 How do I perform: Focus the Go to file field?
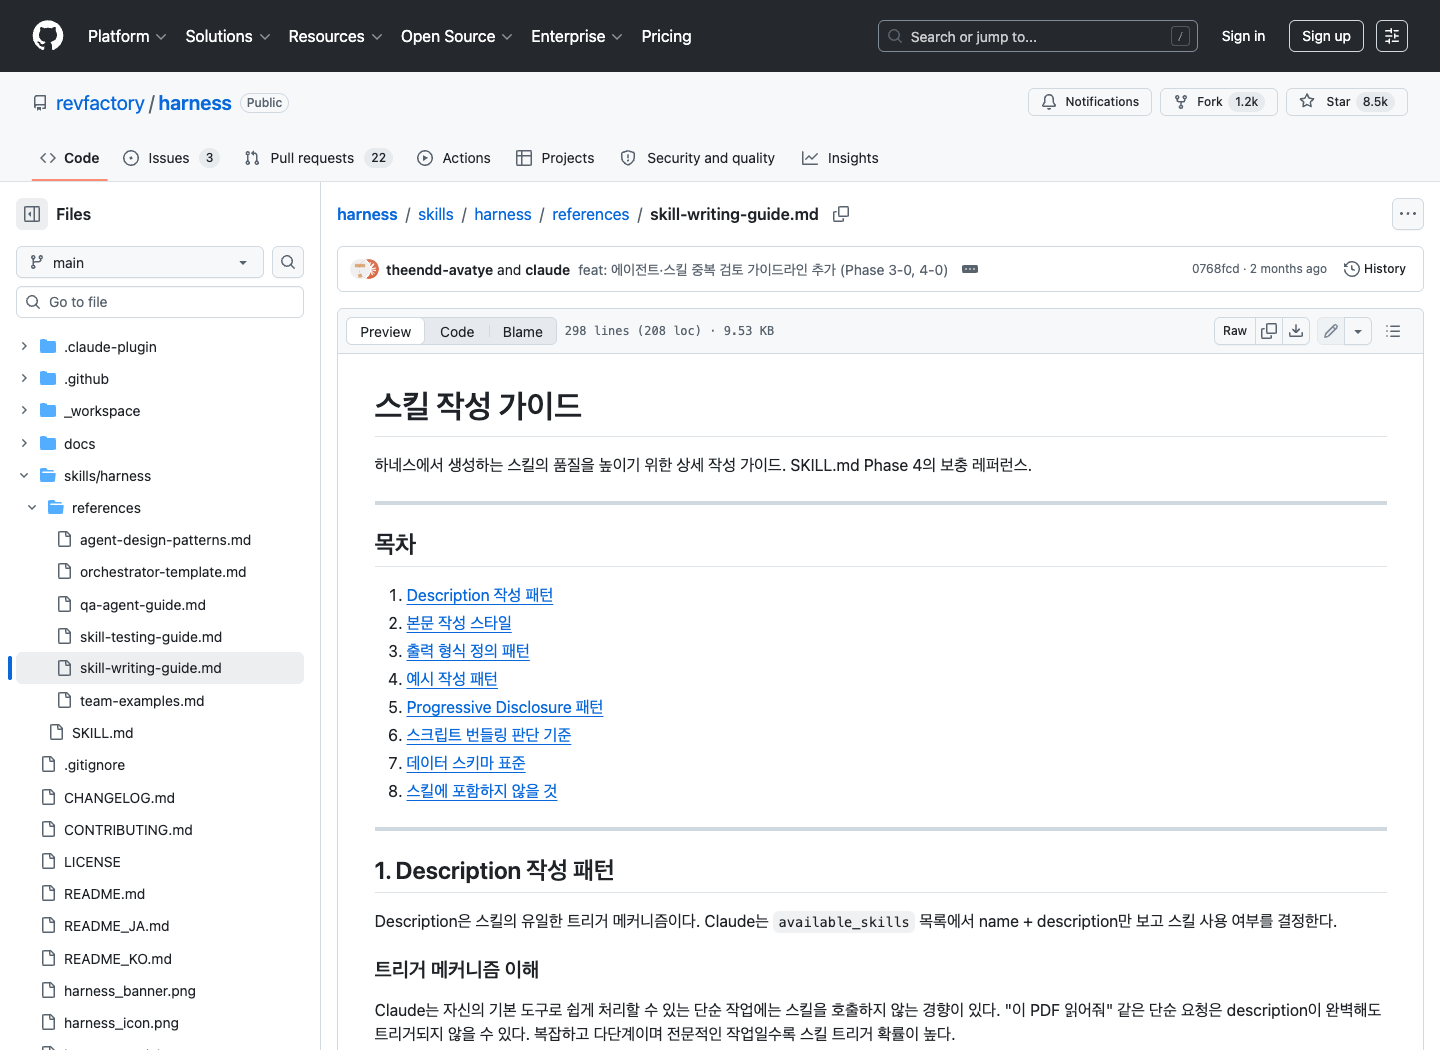(x=160, y=302)
